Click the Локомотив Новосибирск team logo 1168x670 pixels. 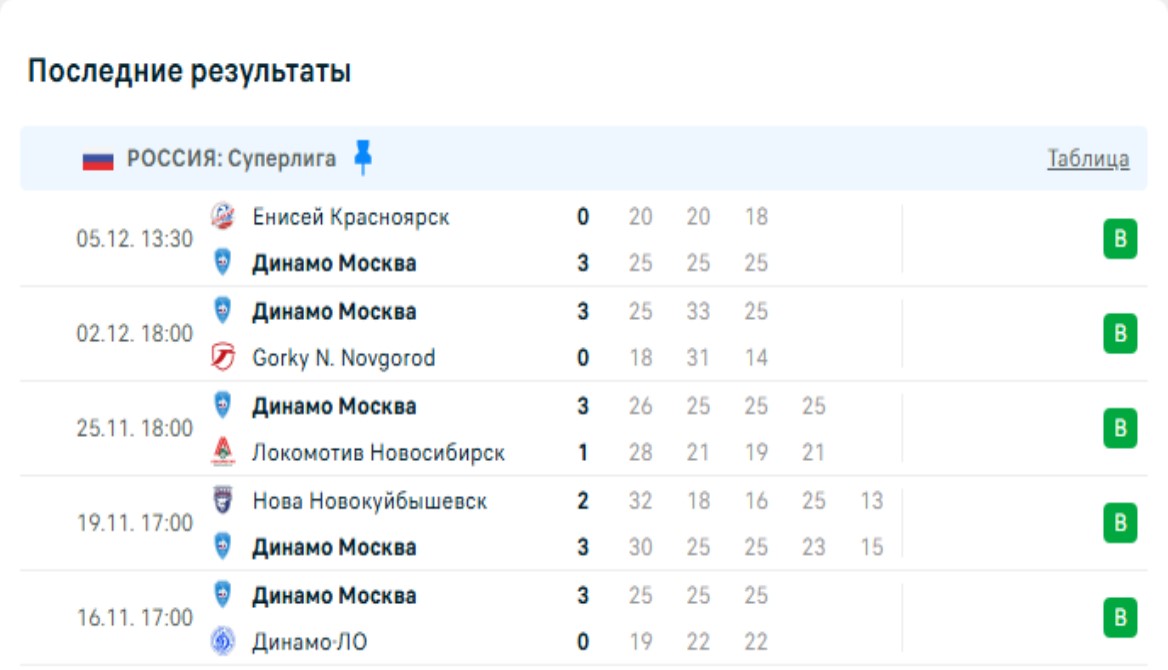222,453
